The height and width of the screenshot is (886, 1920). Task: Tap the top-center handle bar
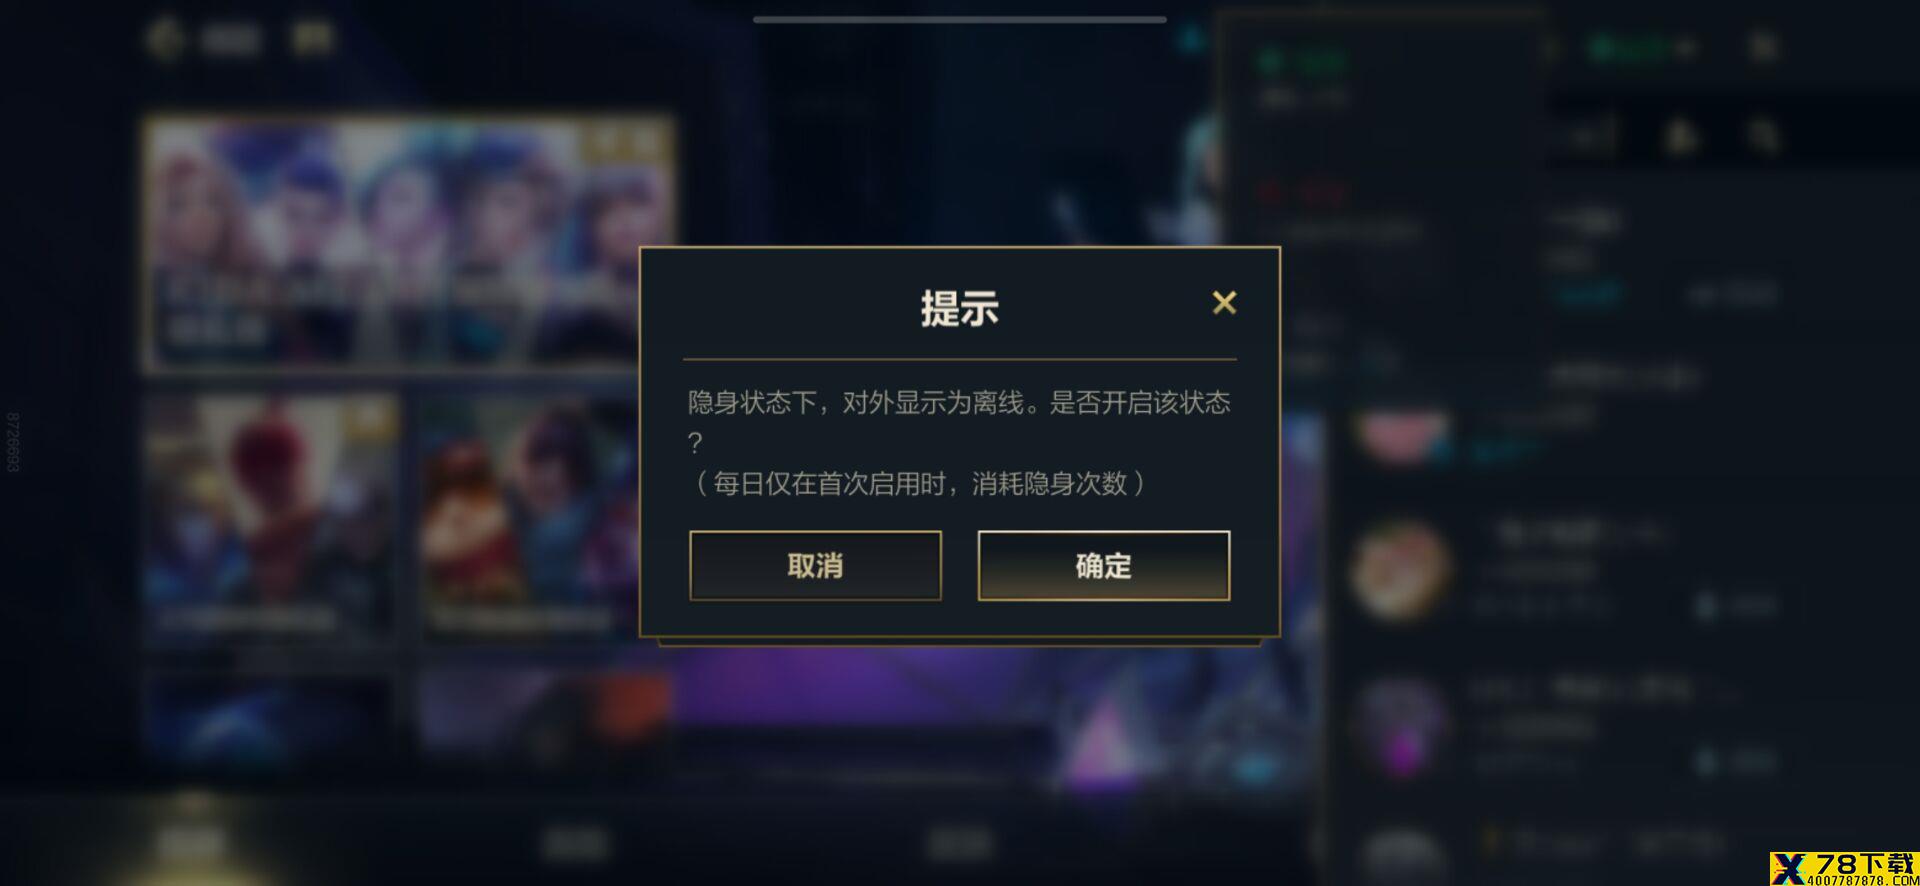(960, 19)
